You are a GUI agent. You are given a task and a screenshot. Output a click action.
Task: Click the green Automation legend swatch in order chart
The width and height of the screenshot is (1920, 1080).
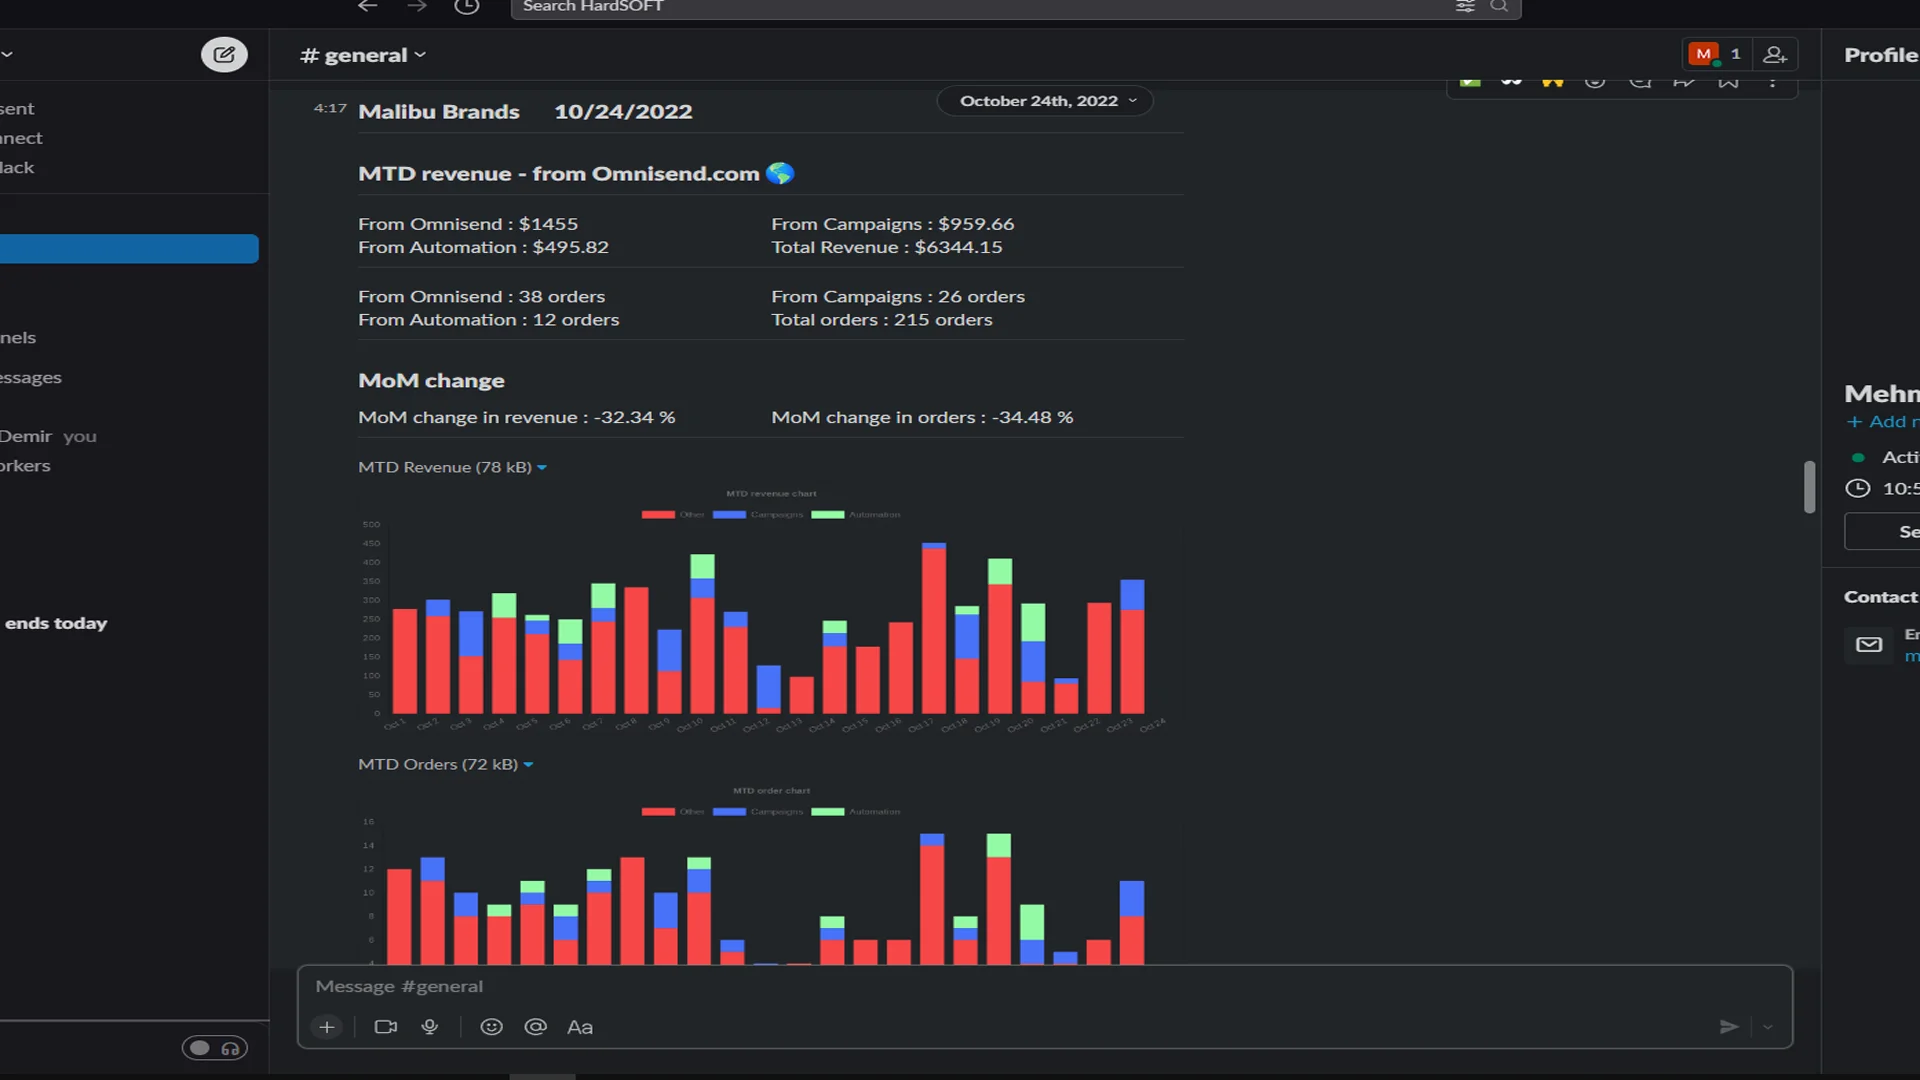(x=827, y=812)
